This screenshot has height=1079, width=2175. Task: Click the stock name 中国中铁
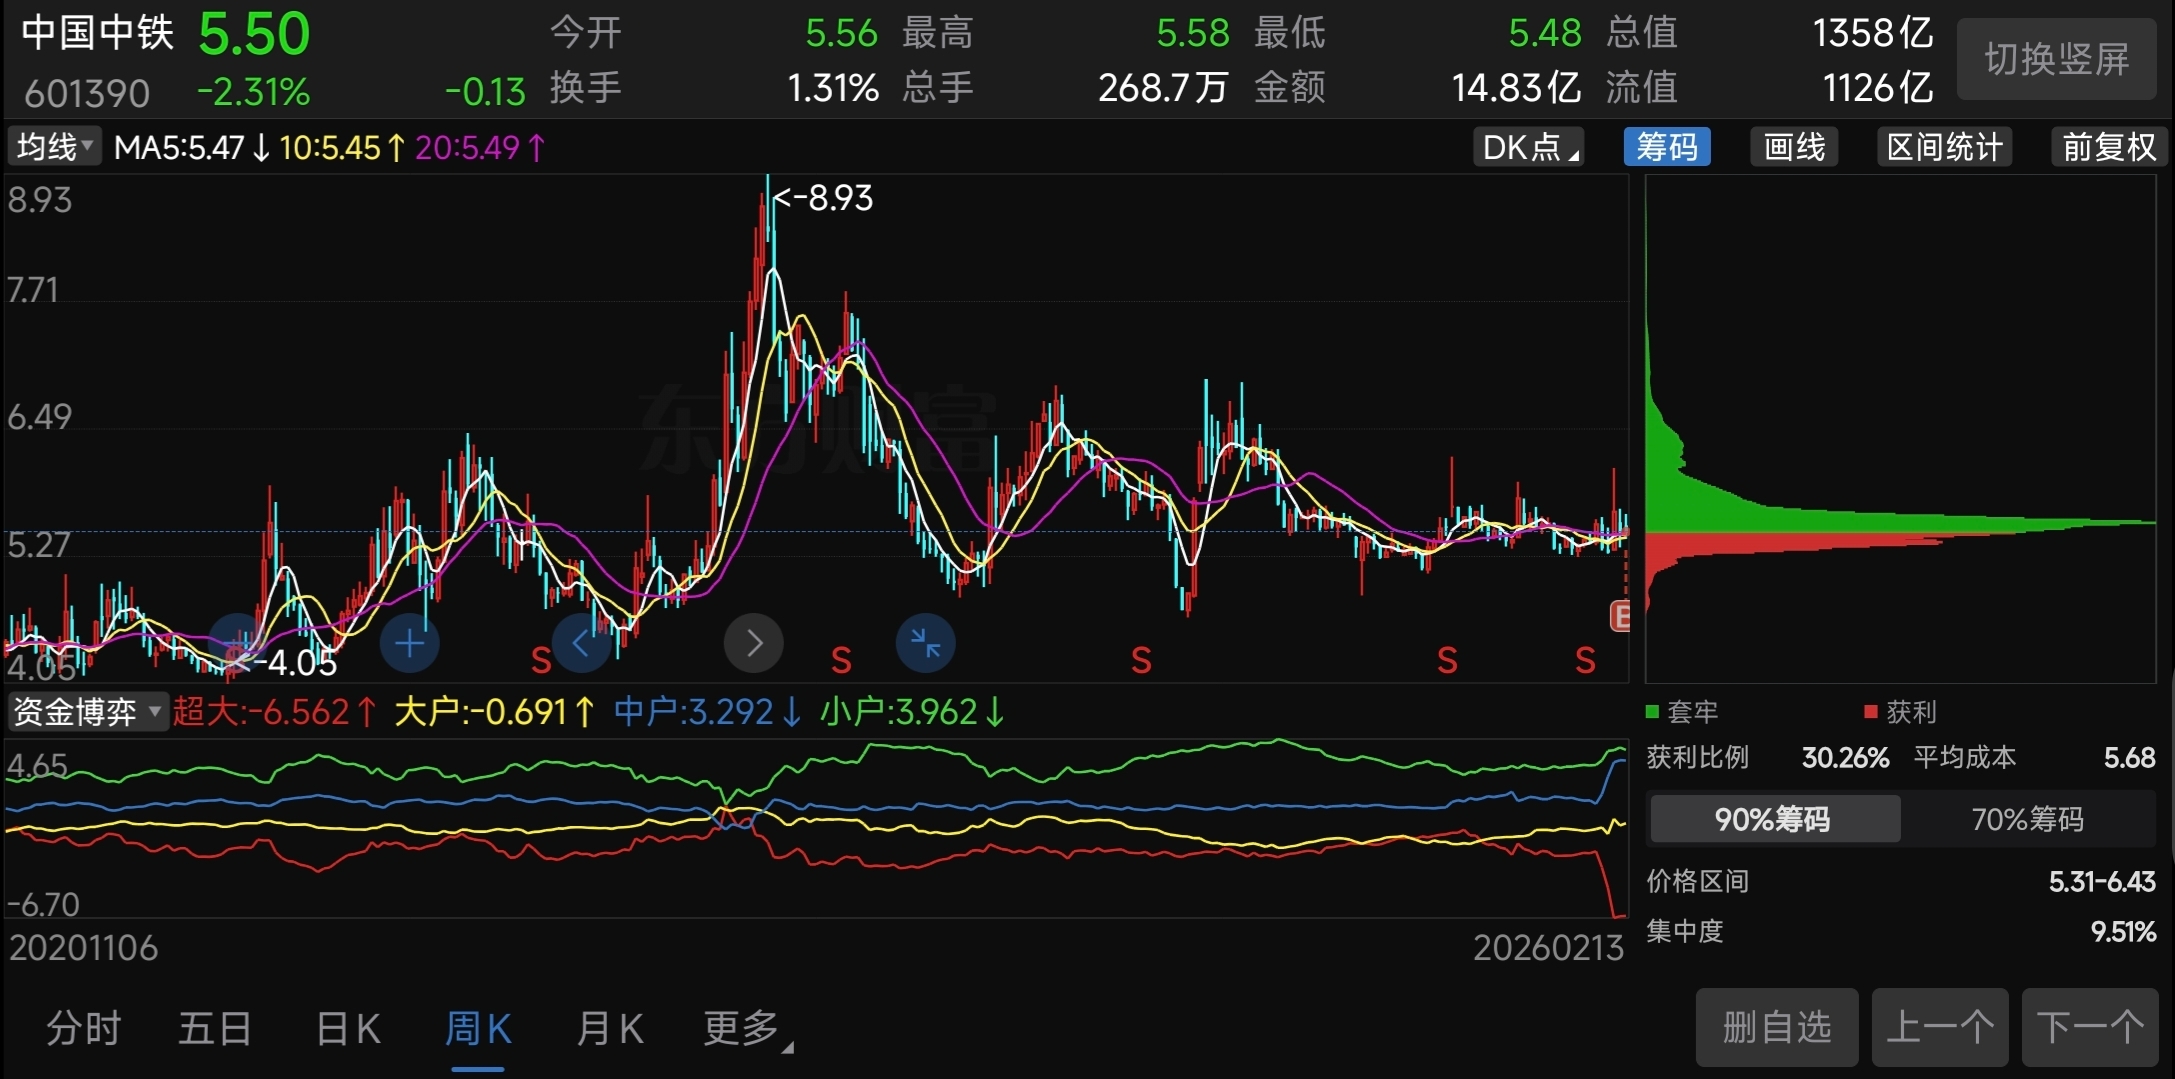(x=98, y=33)
